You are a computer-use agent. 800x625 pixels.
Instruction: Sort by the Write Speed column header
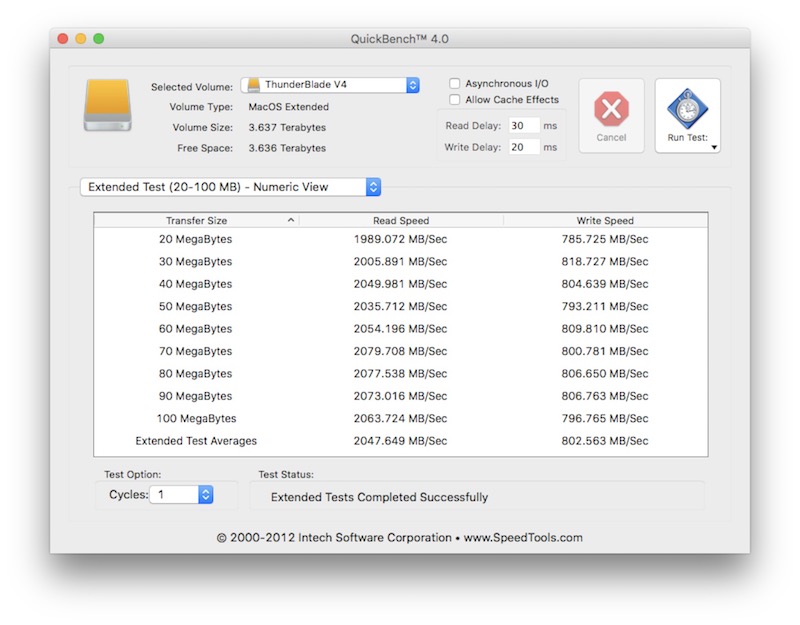[605, 220]
